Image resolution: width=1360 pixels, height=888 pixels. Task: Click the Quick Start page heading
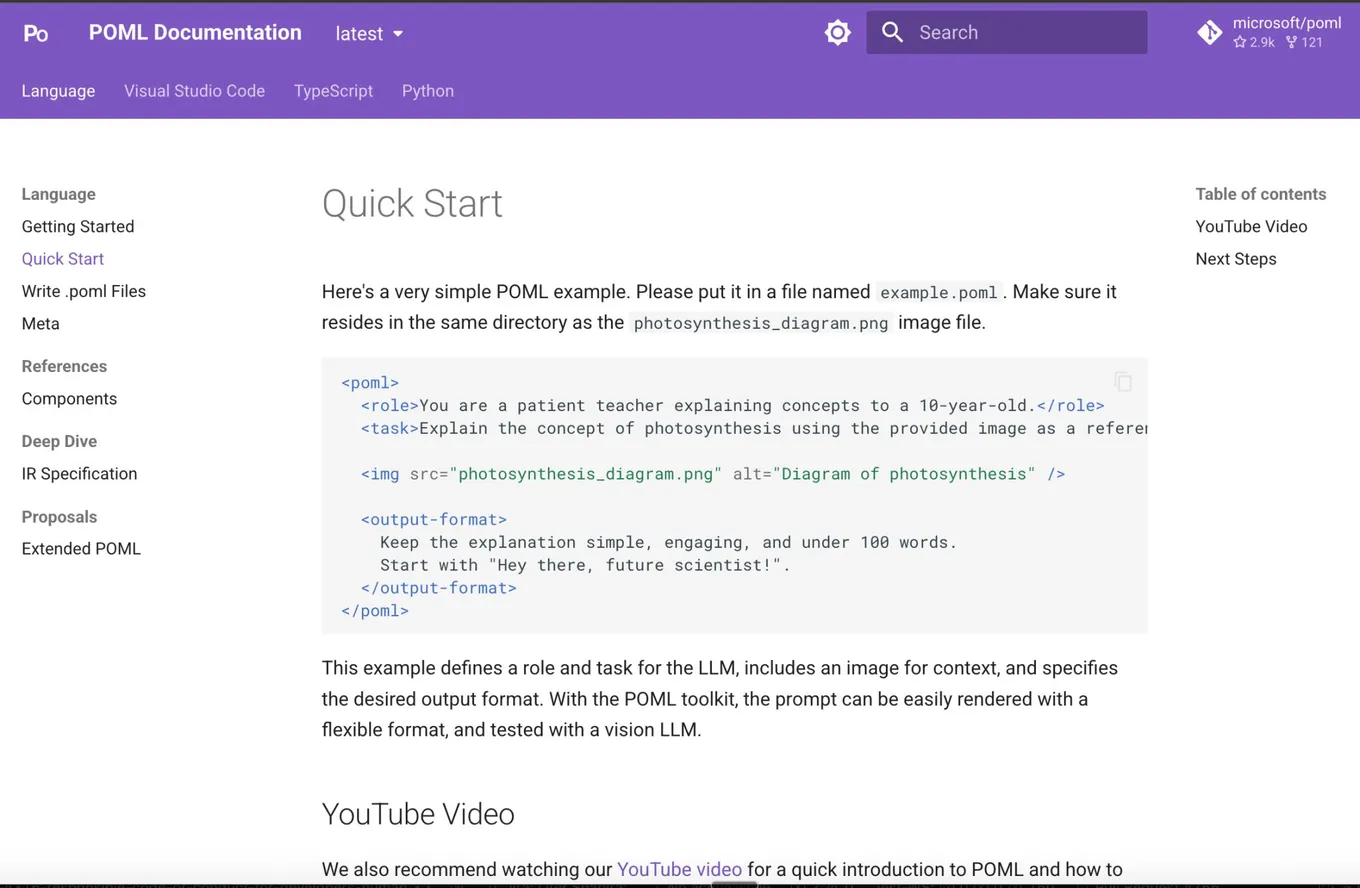click(412, 203)
